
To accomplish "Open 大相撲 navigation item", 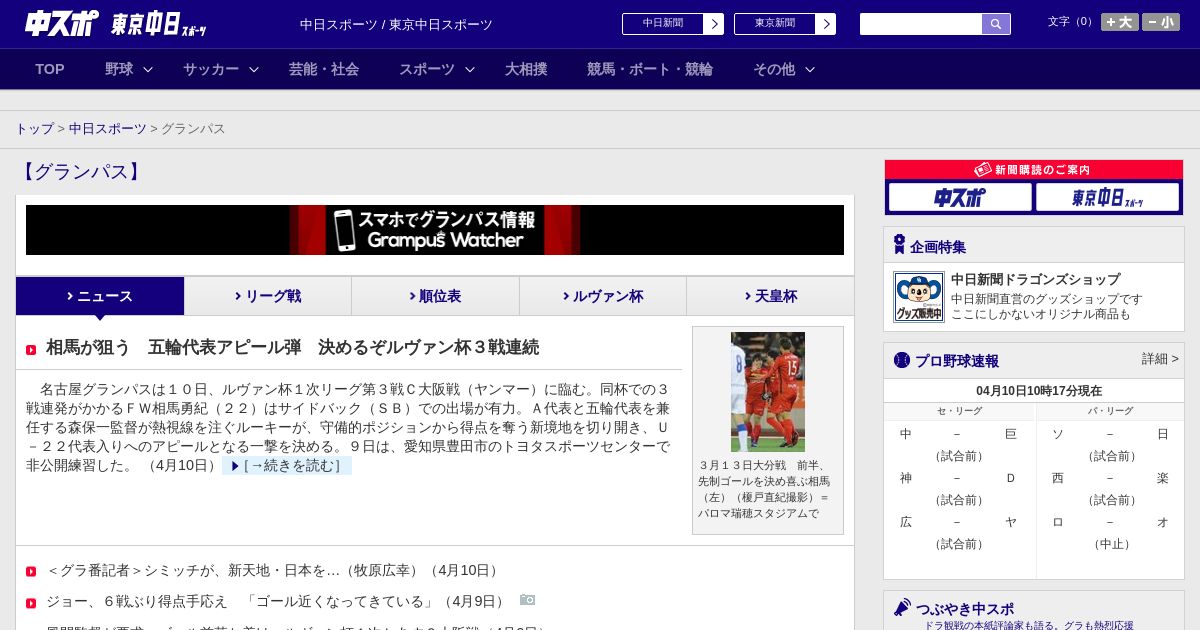I will pos(526,69).
